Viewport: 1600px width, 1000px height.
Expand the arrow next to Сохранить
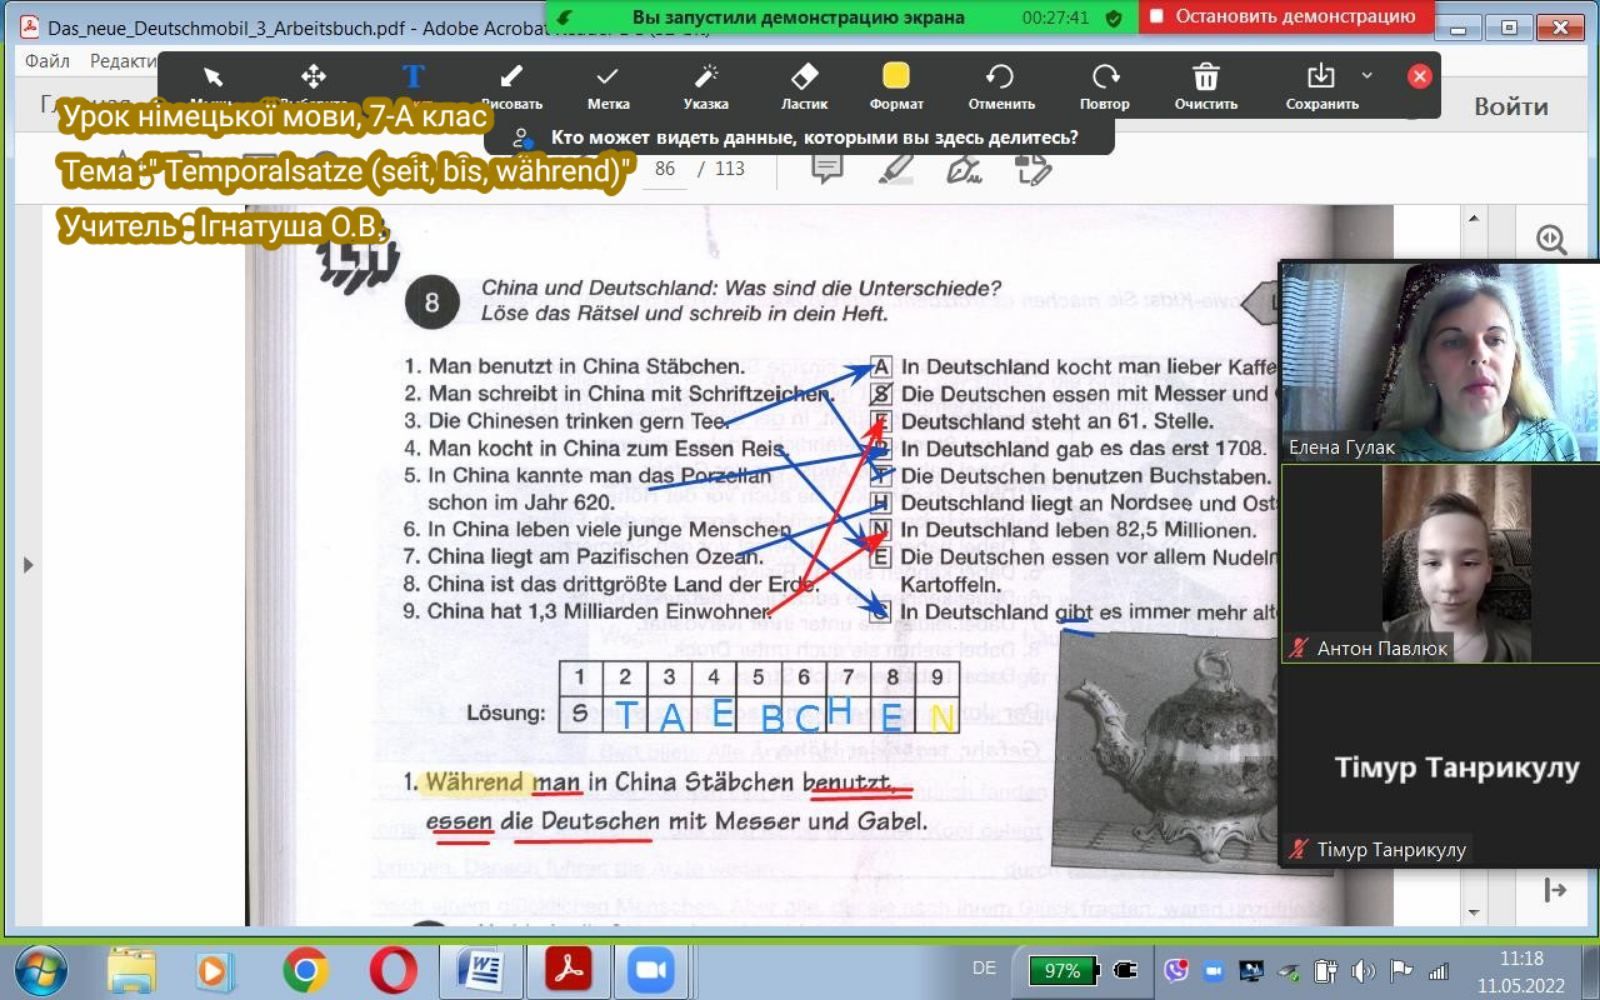(1367, 76)
